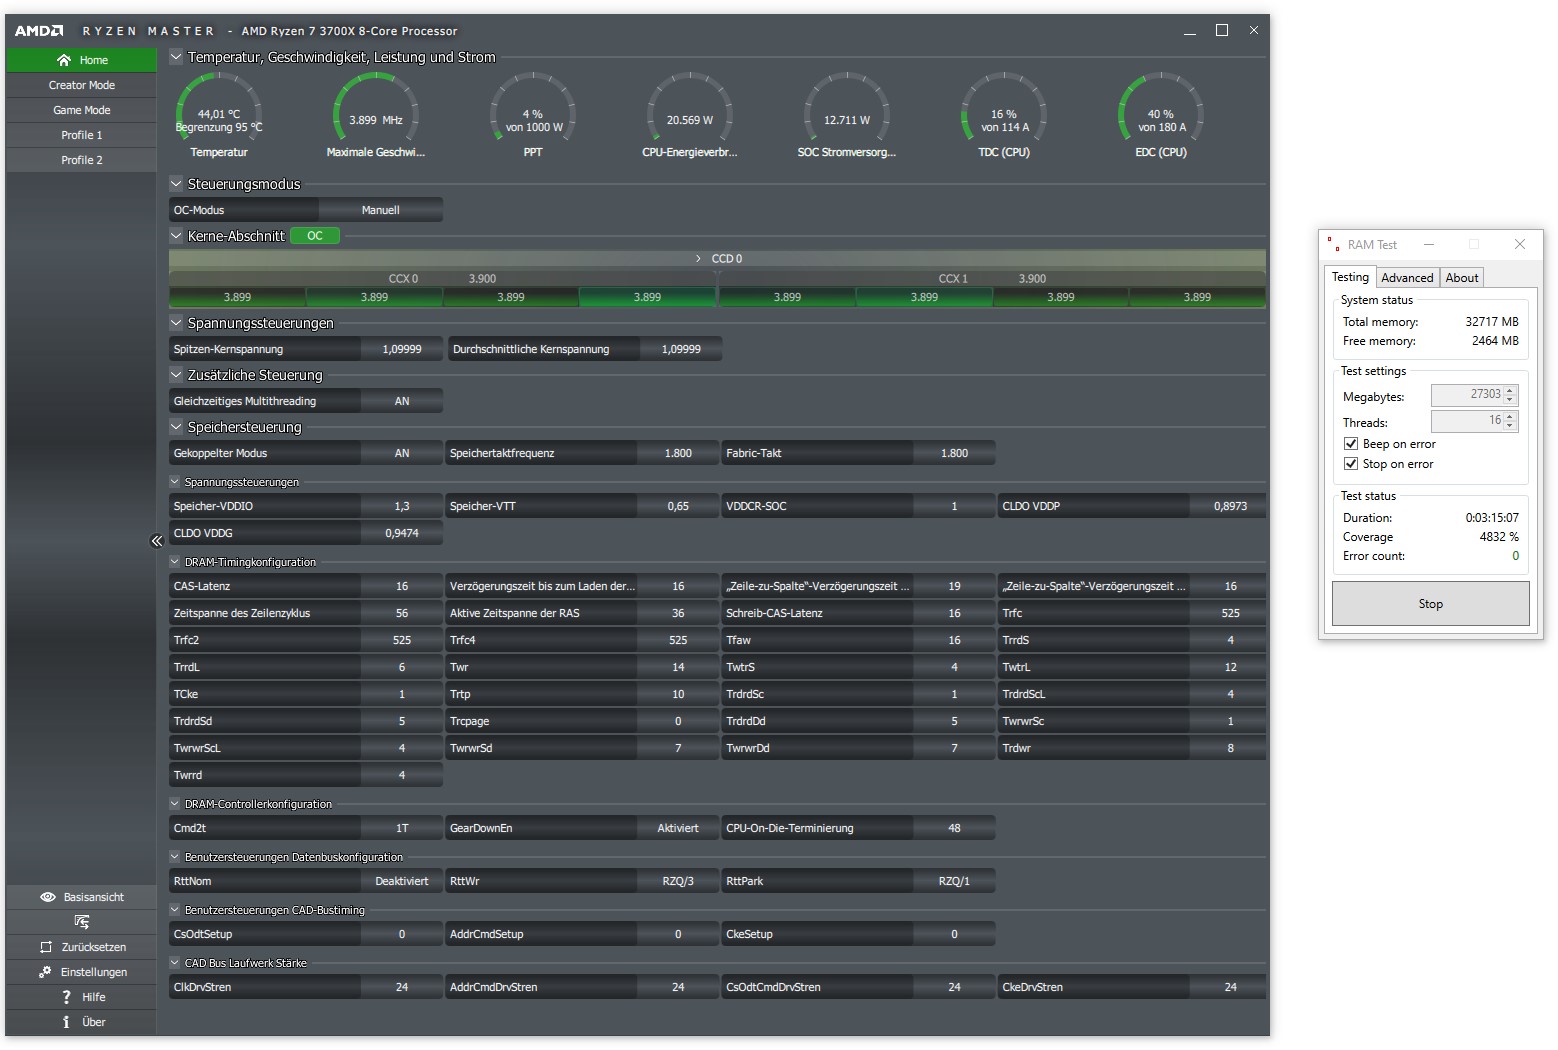
Task: Click Spitzen-Kernspannung value 1,09999
Action: 402,349
